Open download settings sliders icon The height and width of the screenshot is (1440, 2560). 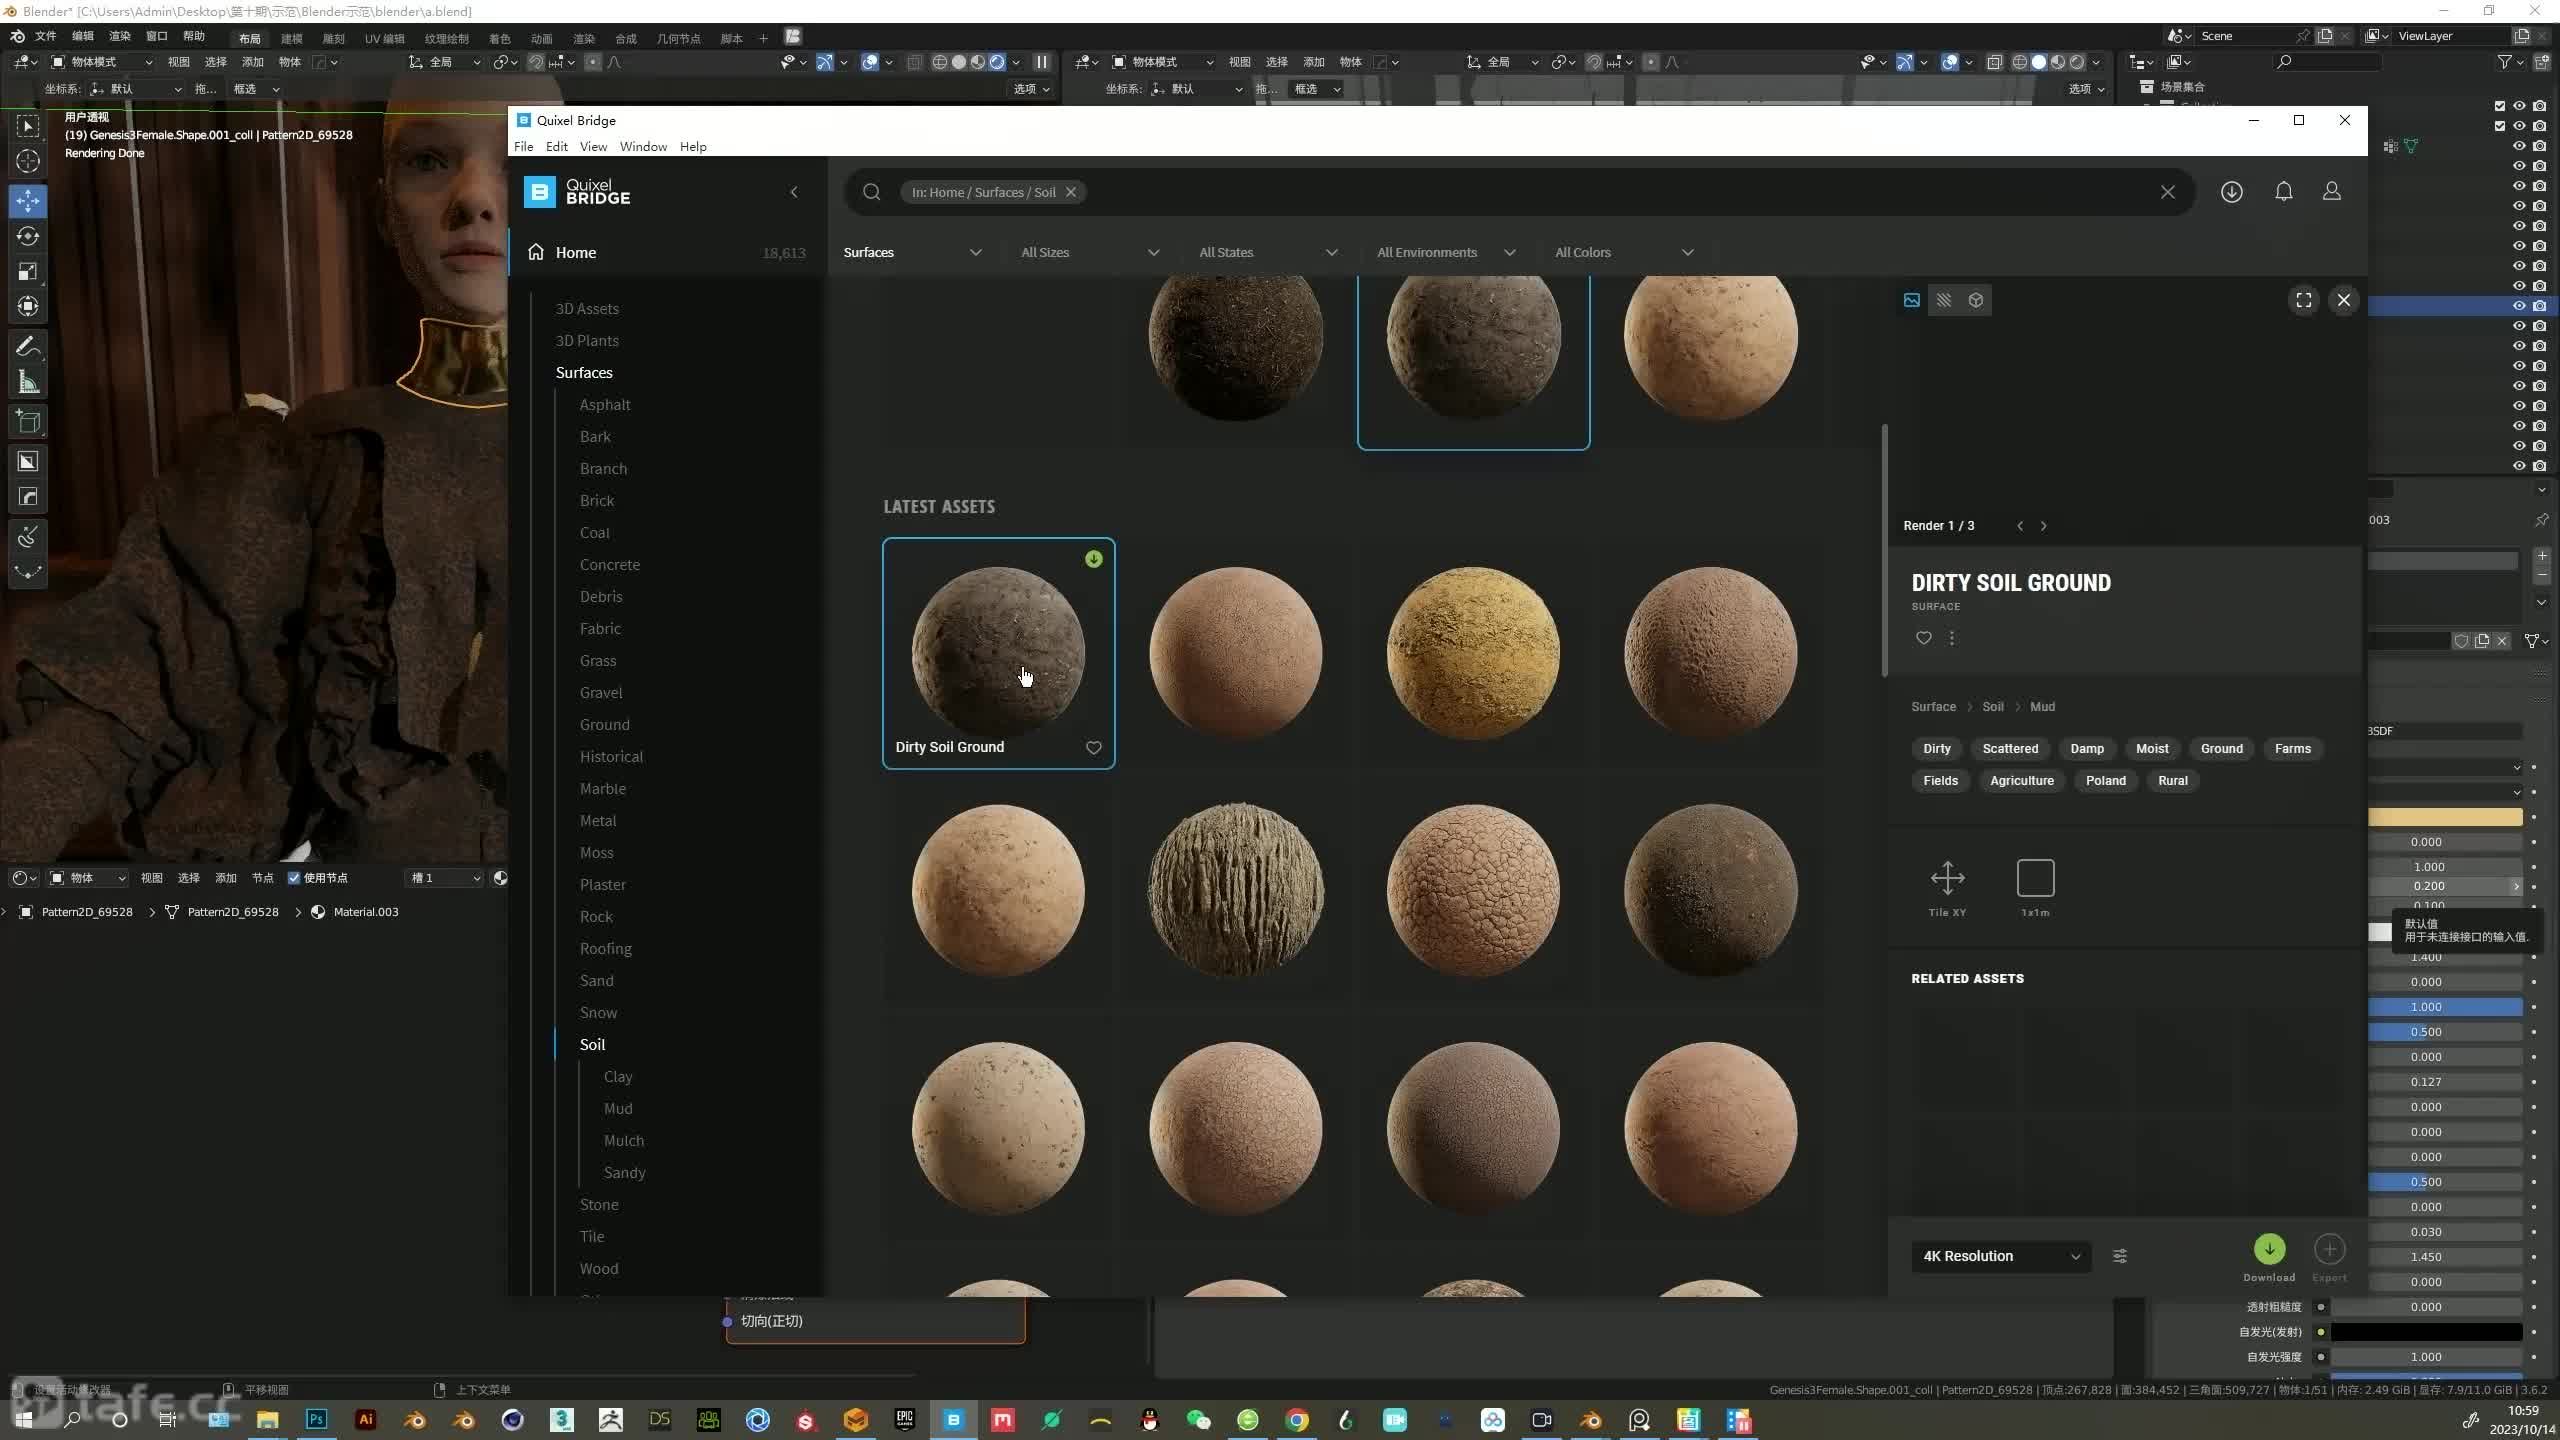(x=2120, y=1256)
